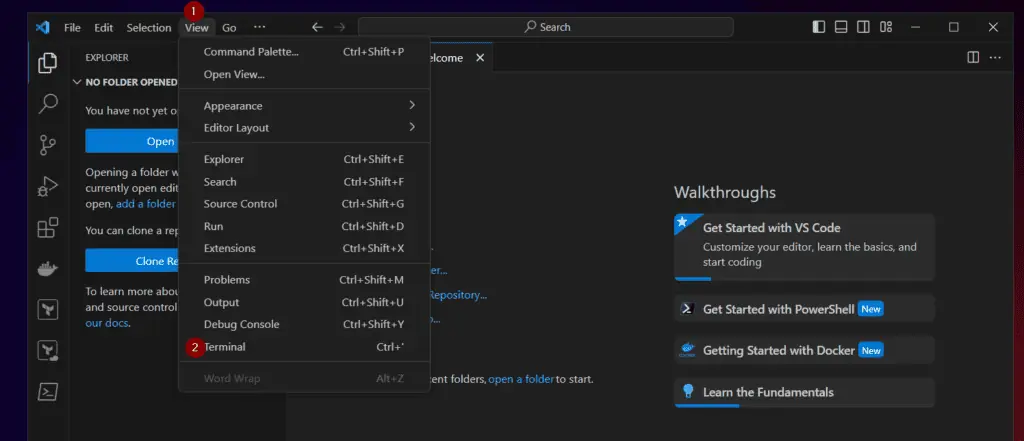1024x441 pixels.
Task: Select Output in the View menu
Action: click(304, 302)
